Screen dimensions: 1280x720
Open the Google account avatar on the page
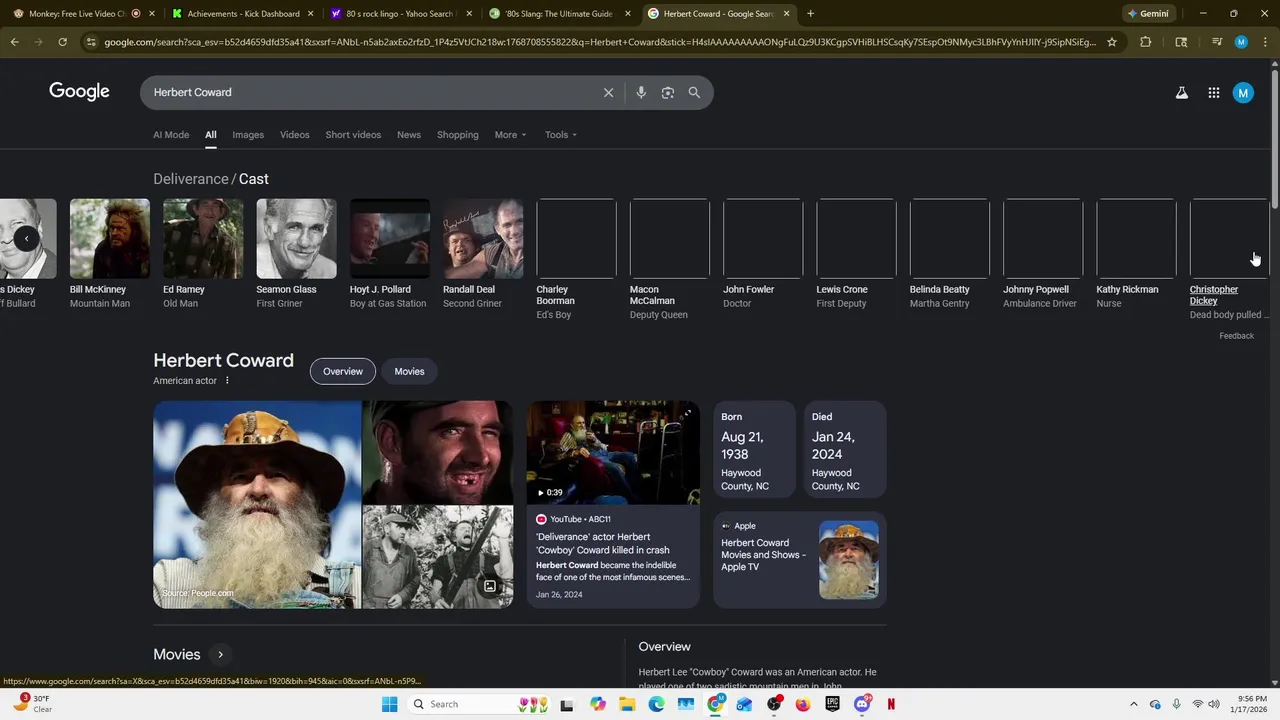(x=1243, y=92)
